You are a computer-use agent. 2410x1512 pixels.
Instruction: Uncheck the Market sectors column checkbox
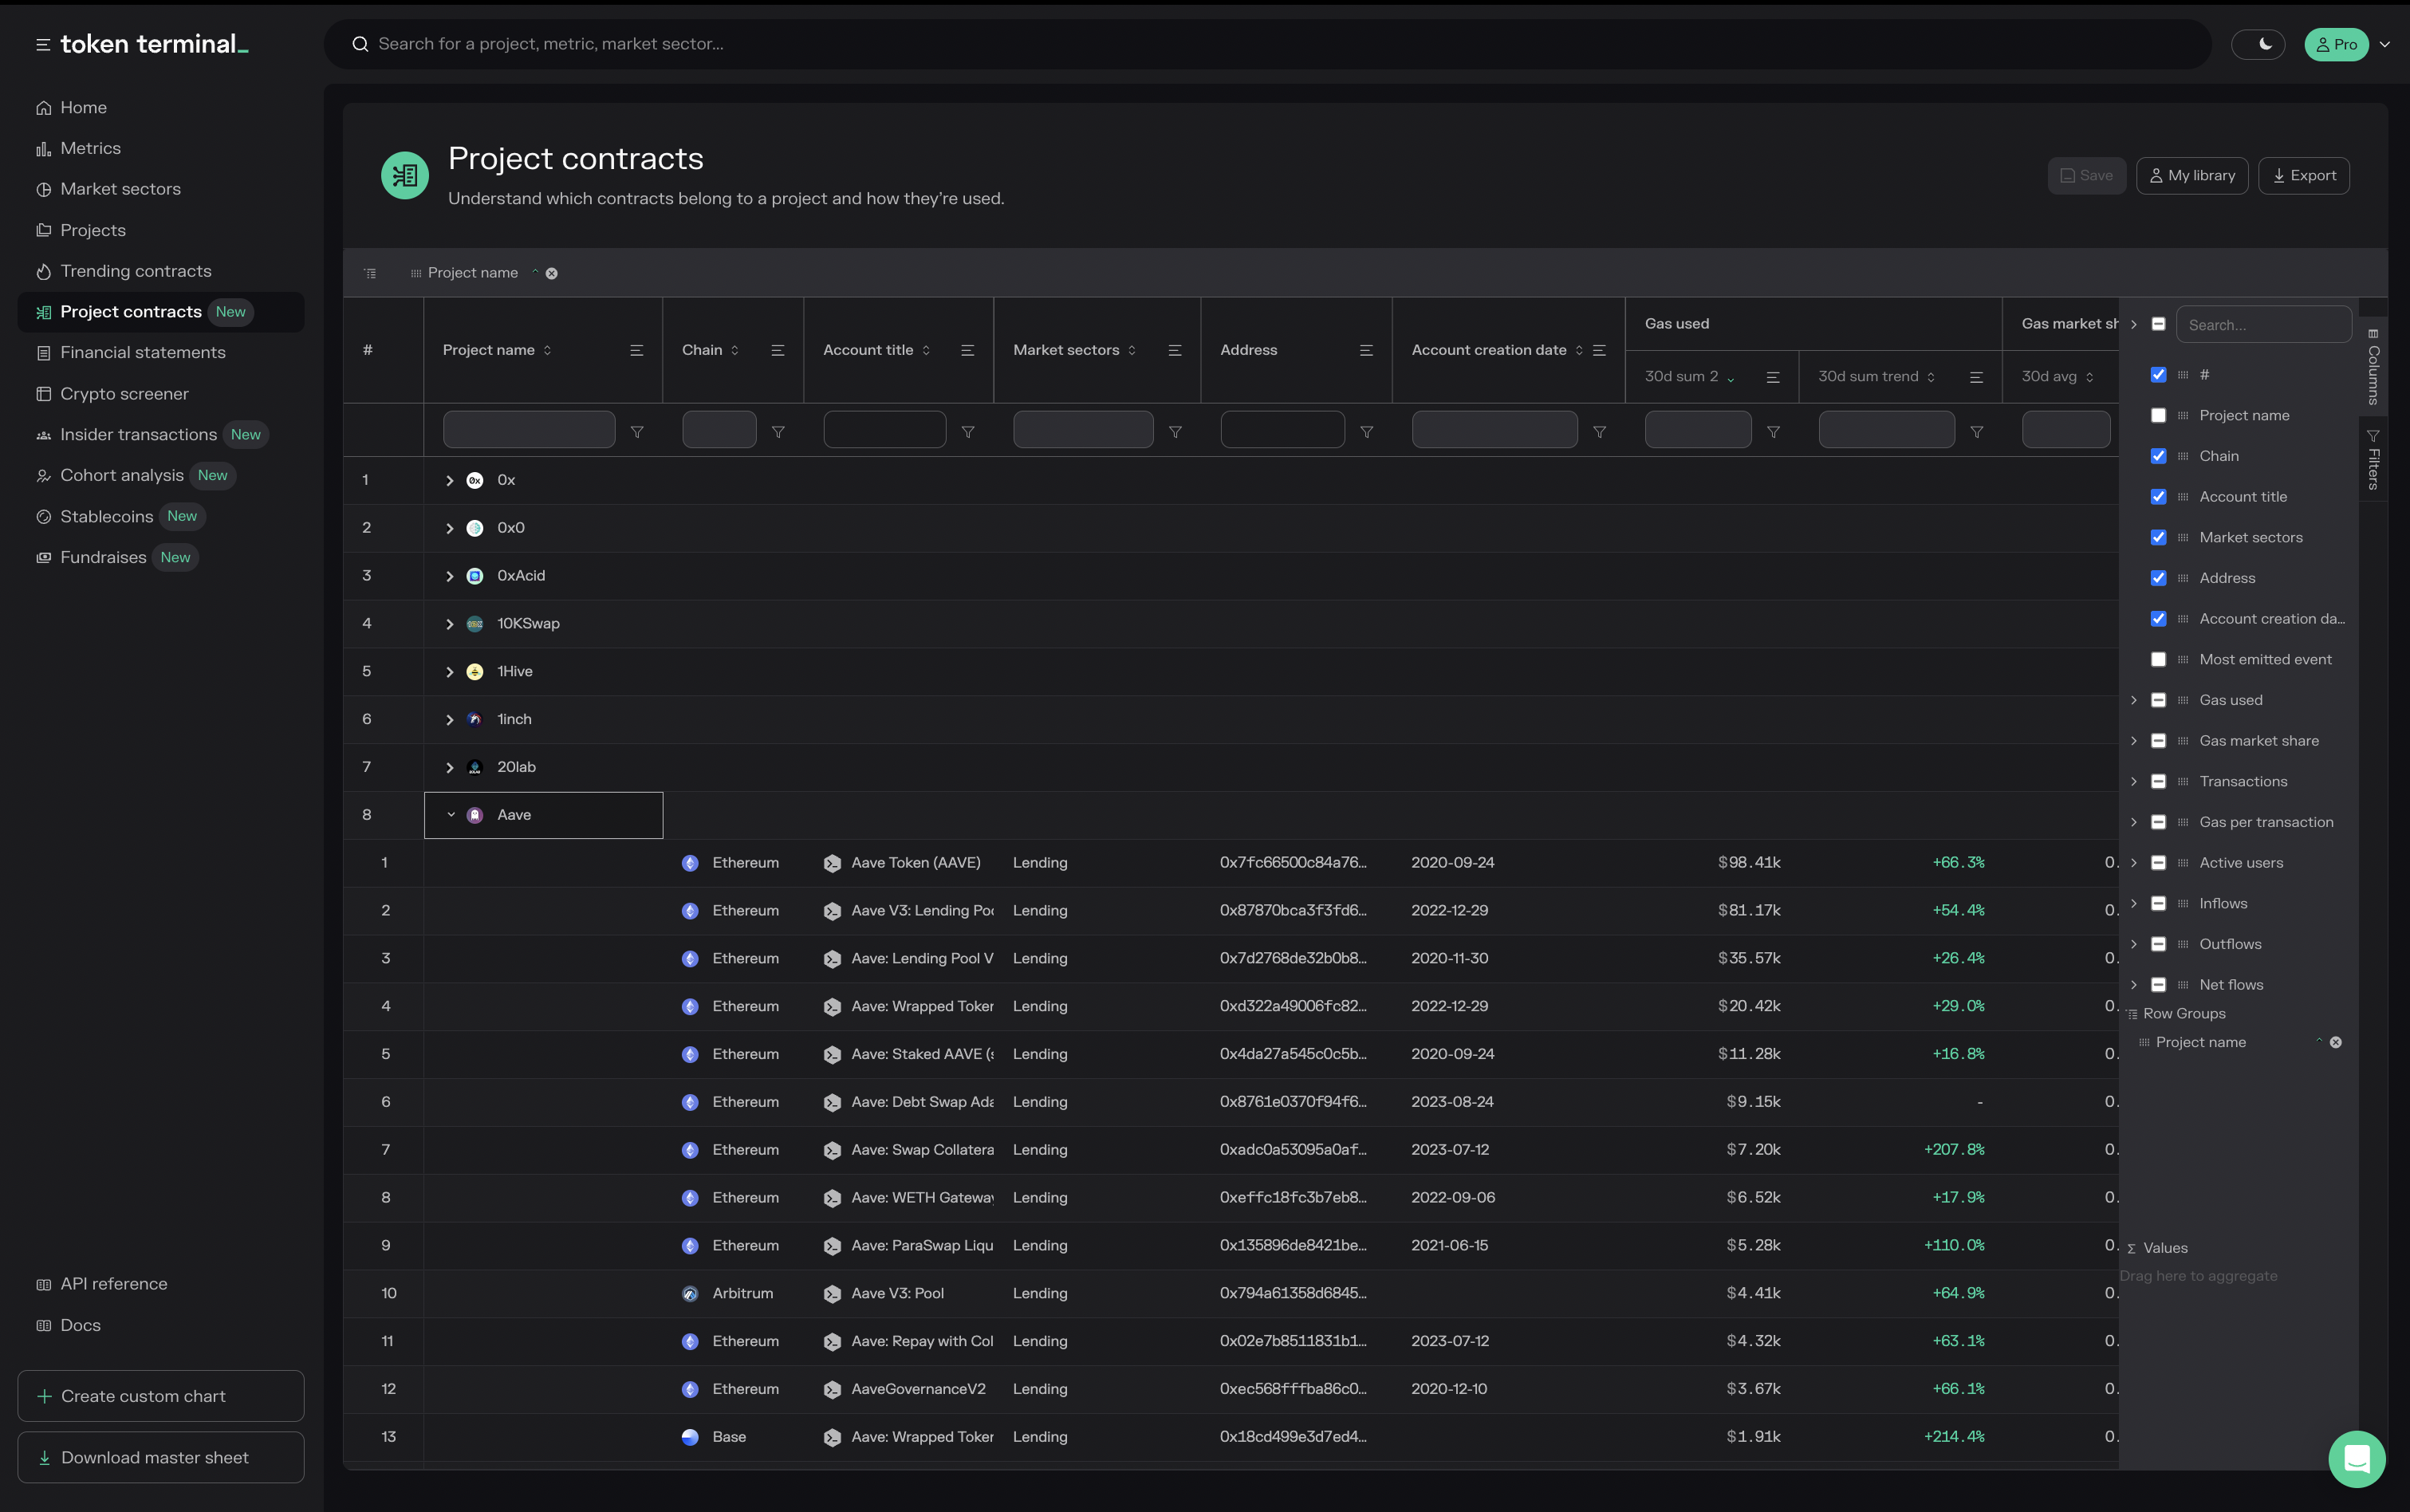click(x=2158, y=537)
